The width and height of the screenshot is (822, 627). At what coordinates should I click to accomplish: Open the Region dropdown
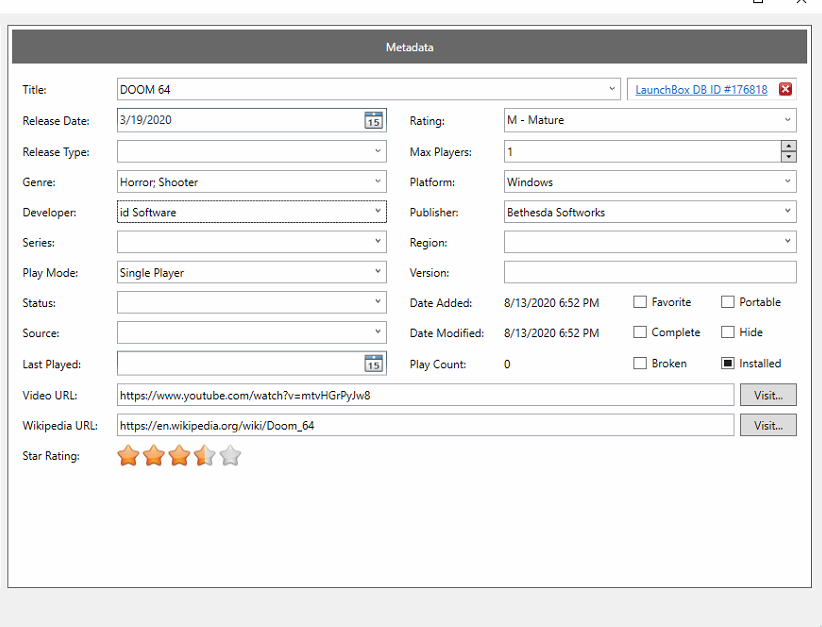point(787,242)
